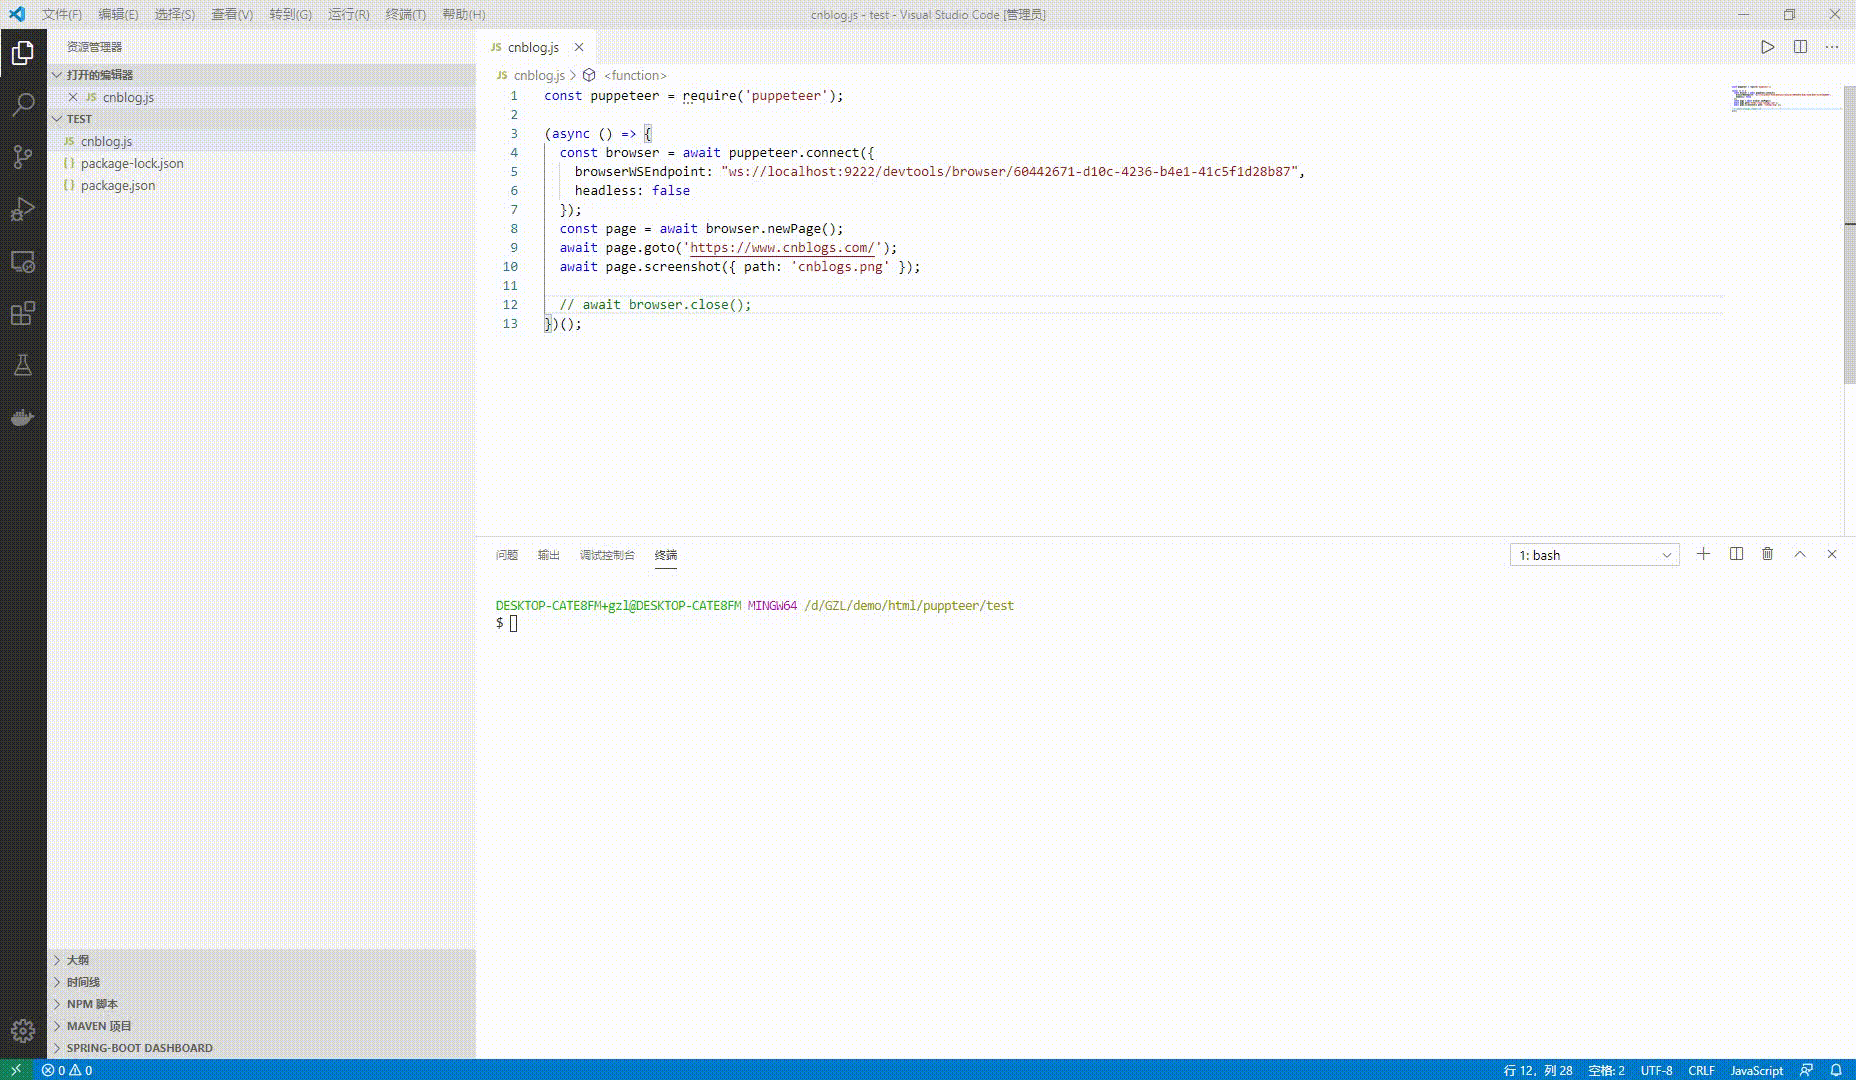The image size is (1856, 1080).
Task: Open the editor More Actions menu
Action: [1832, 47]
